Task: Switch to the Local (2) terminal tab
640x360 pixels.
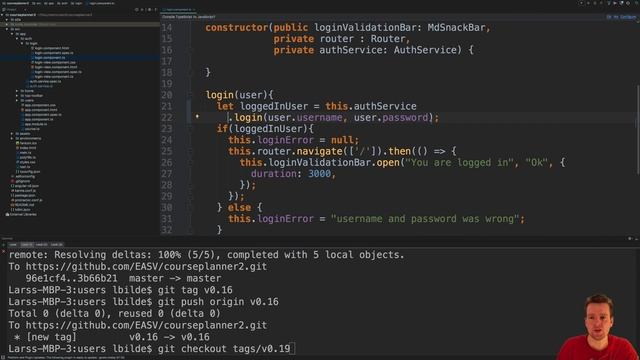Action: 42,244
